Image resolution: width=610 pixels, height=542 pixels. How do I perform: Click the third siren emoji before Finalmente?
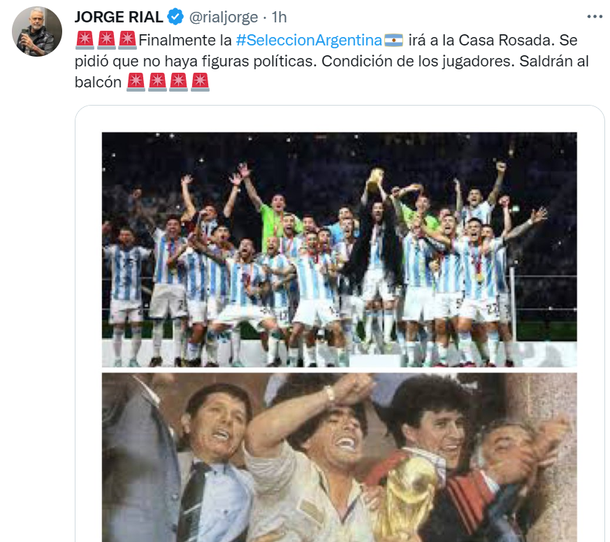127,40
